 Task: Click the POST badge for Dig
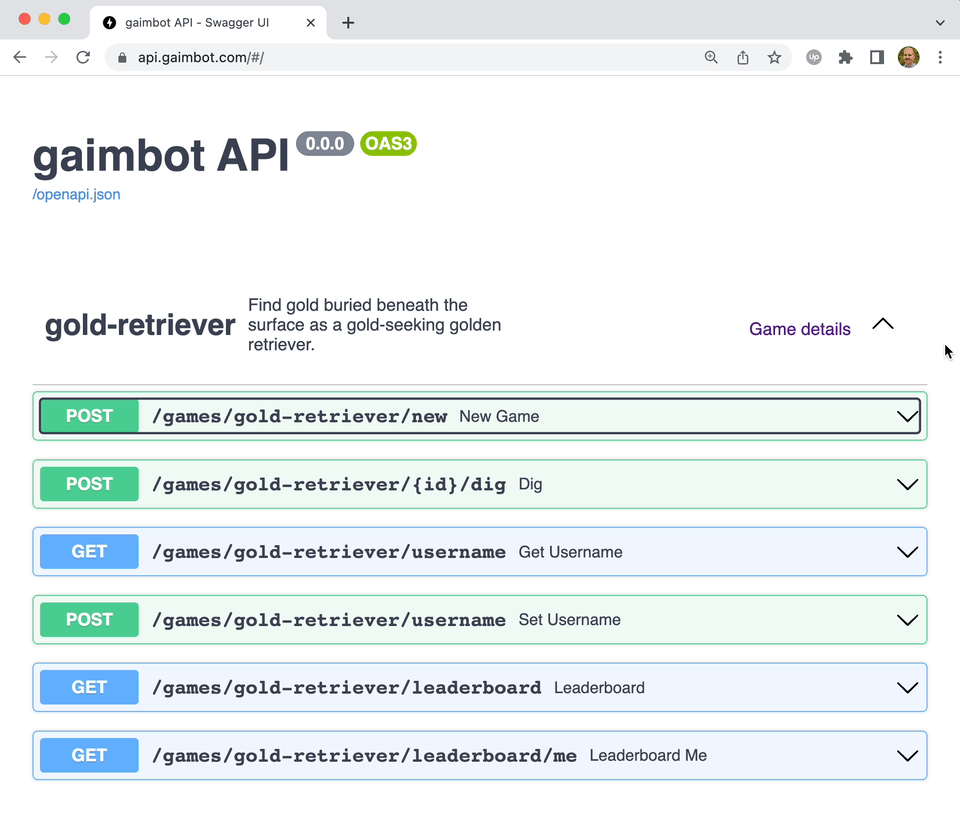coord(89,484)
